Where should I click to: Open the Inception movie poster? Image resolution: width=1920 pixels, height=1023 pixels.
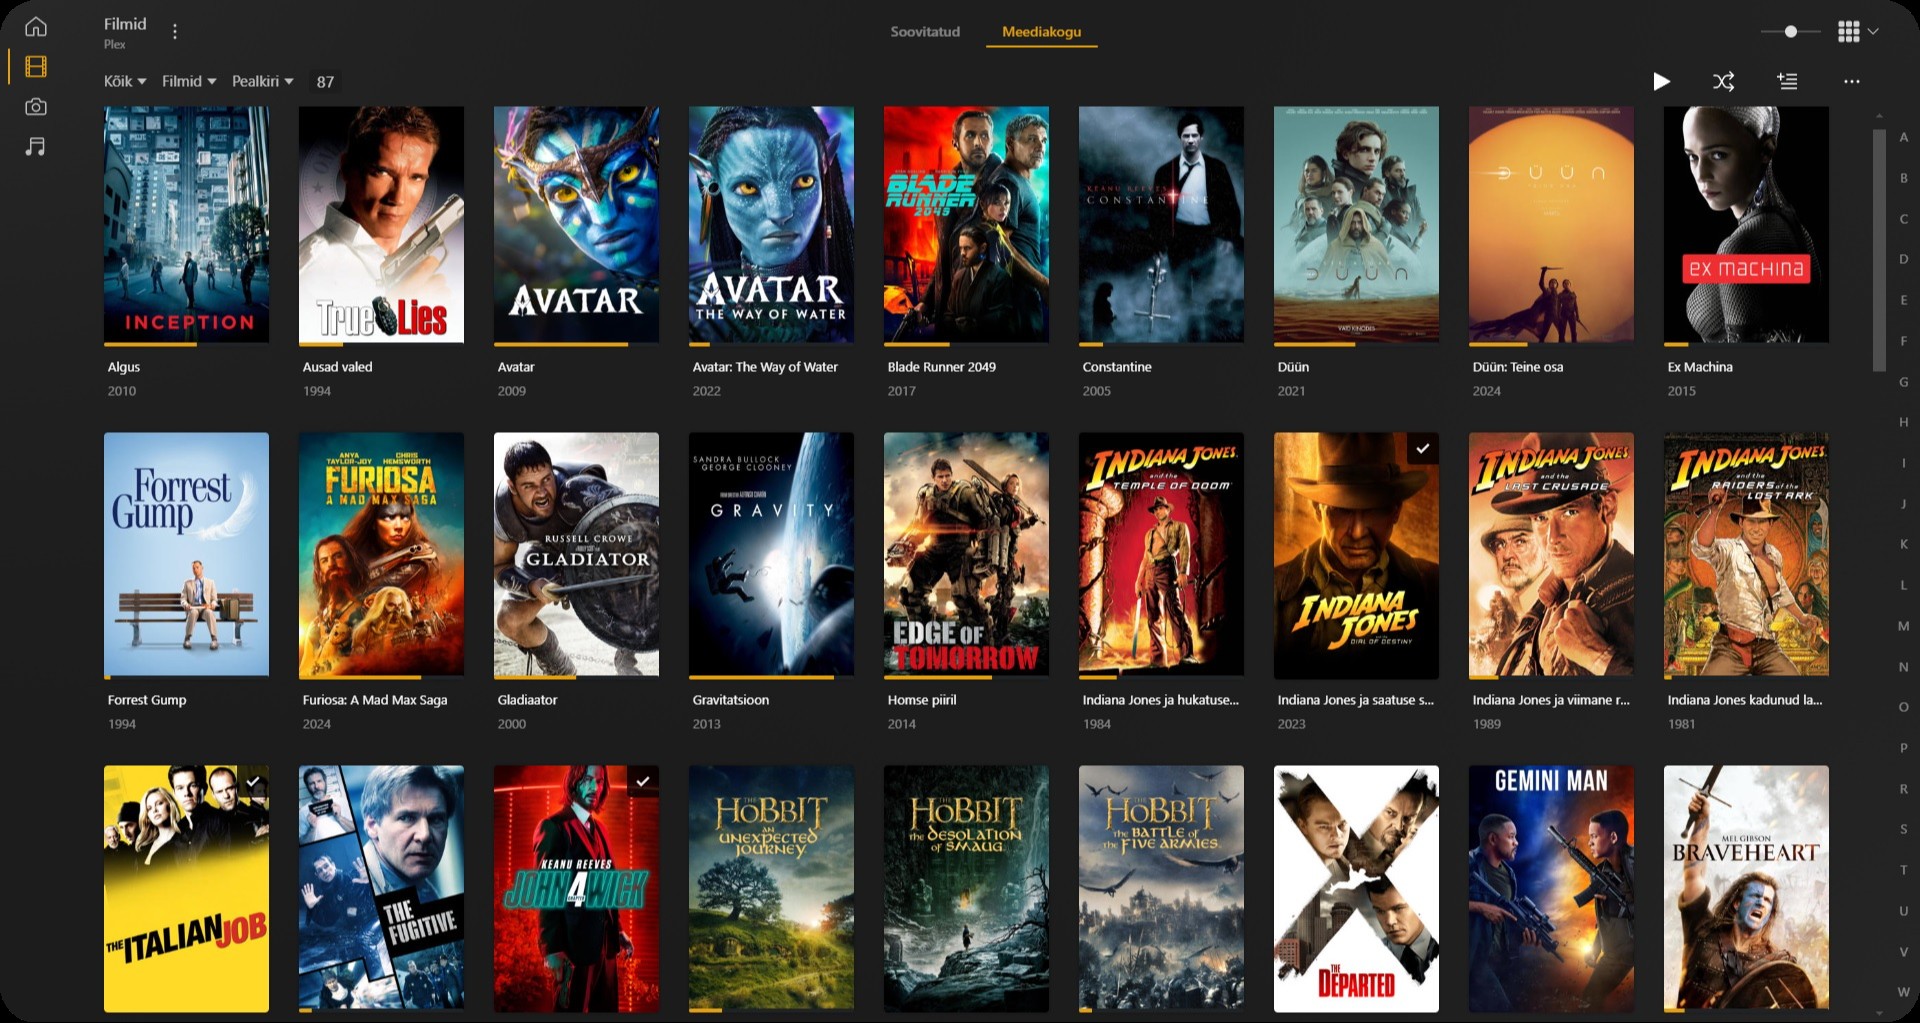[x=186, y=225]
